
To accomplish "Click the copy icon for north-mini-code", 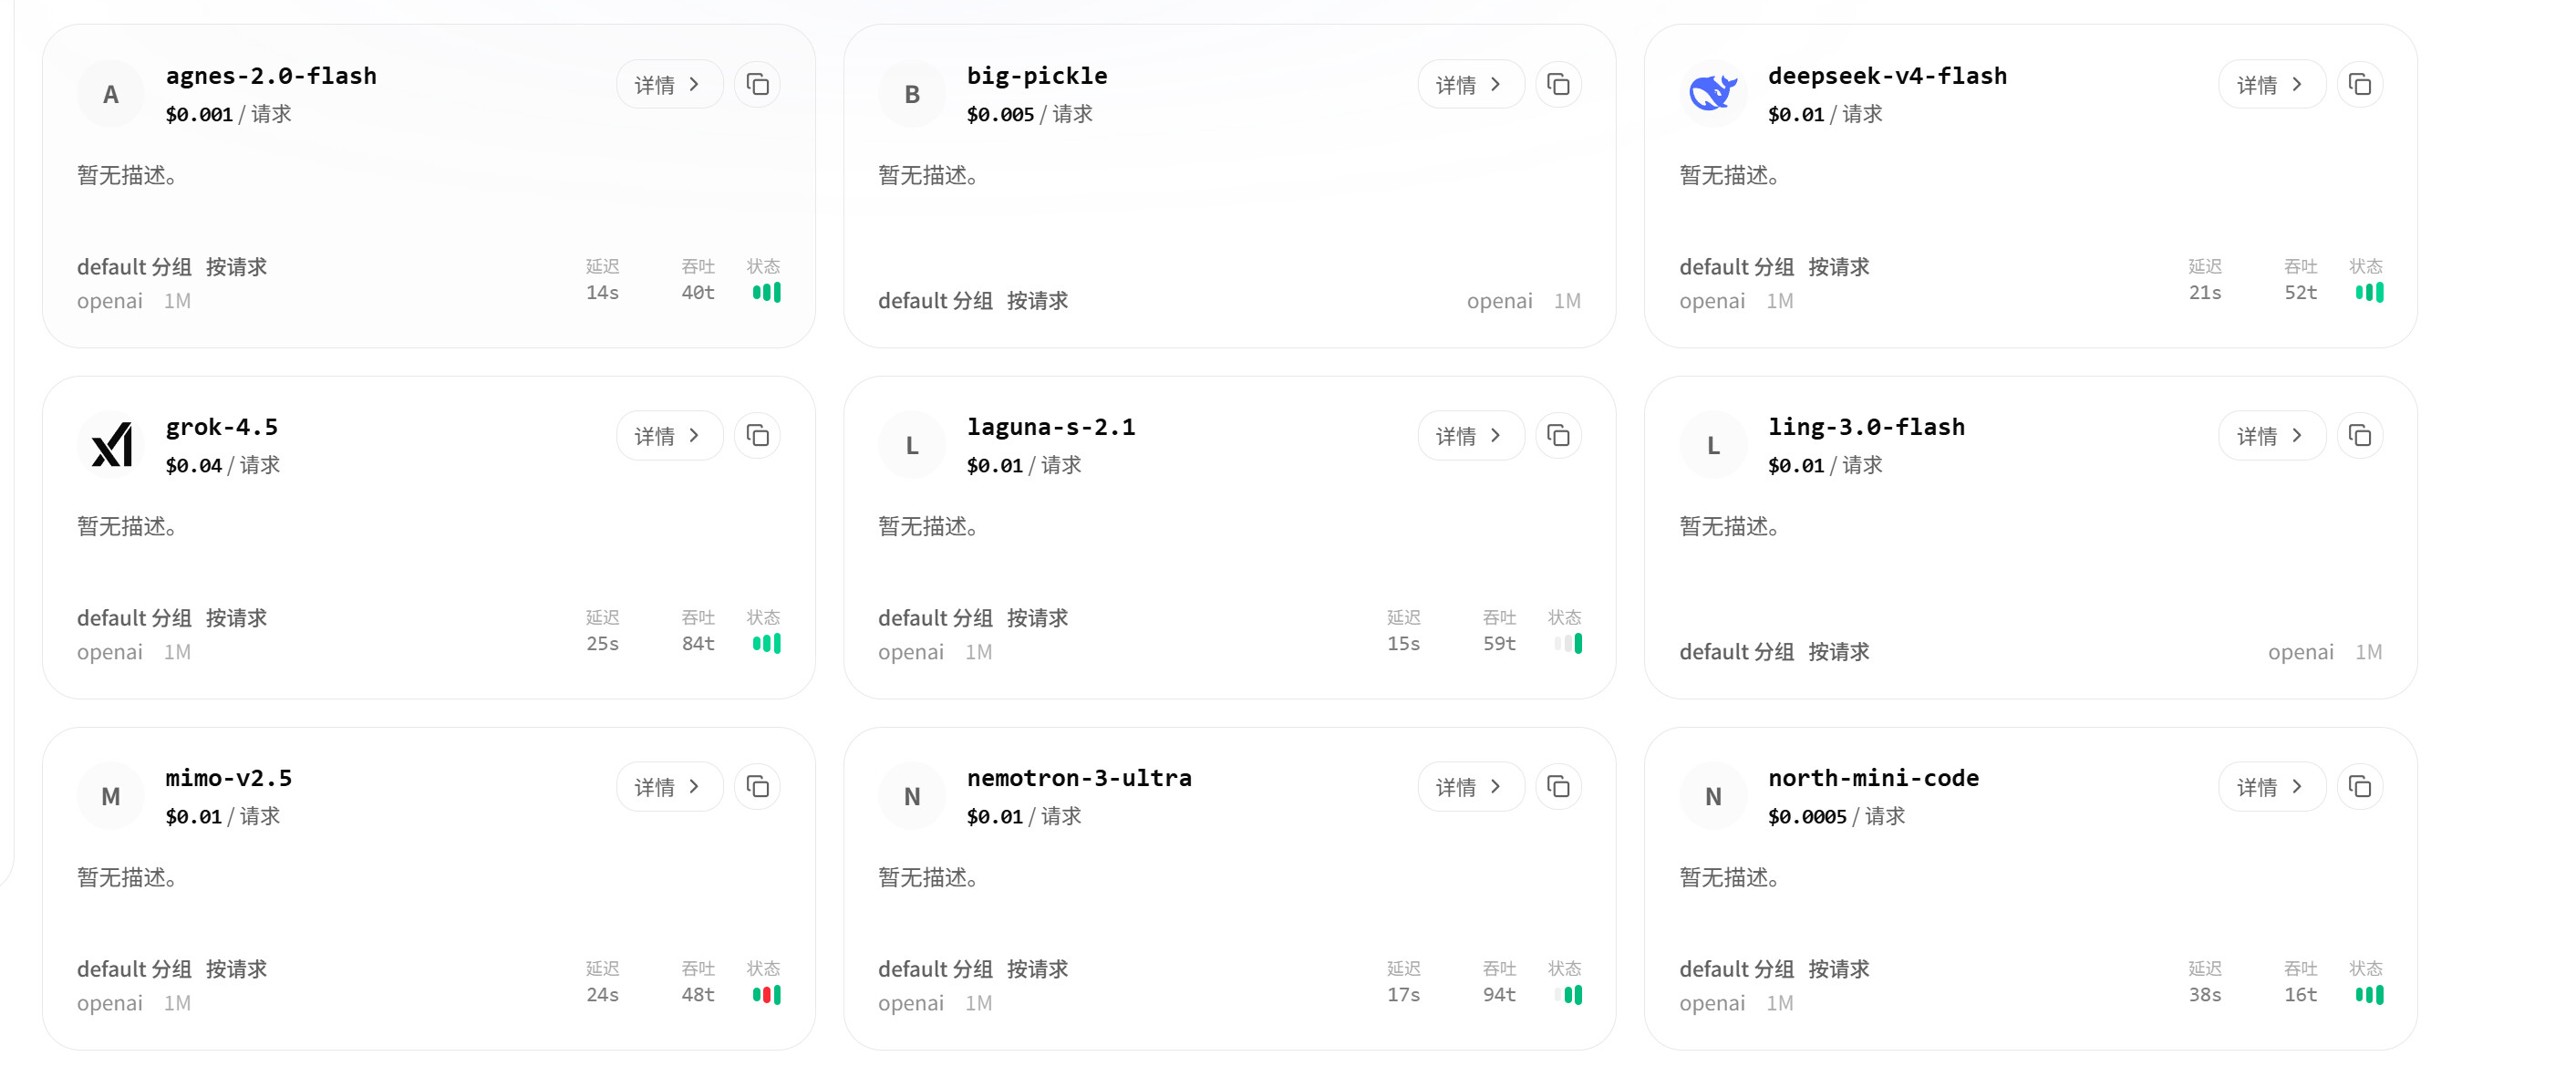I will [2359, 787].
